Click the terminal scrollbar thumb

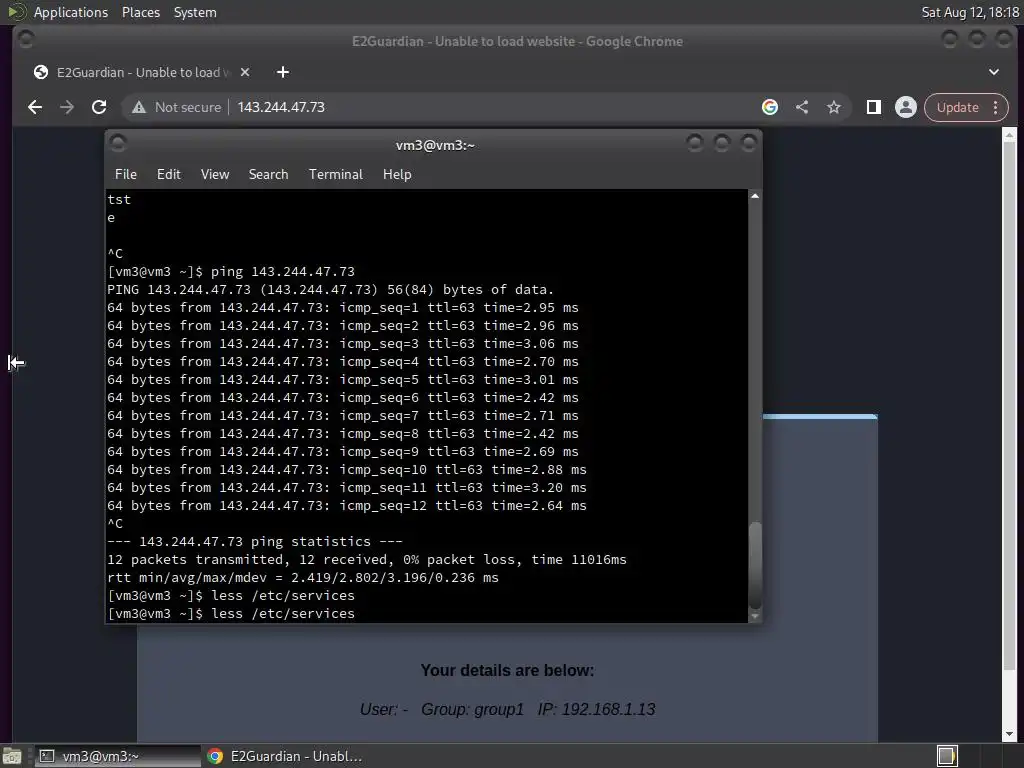tap(755, 565)
